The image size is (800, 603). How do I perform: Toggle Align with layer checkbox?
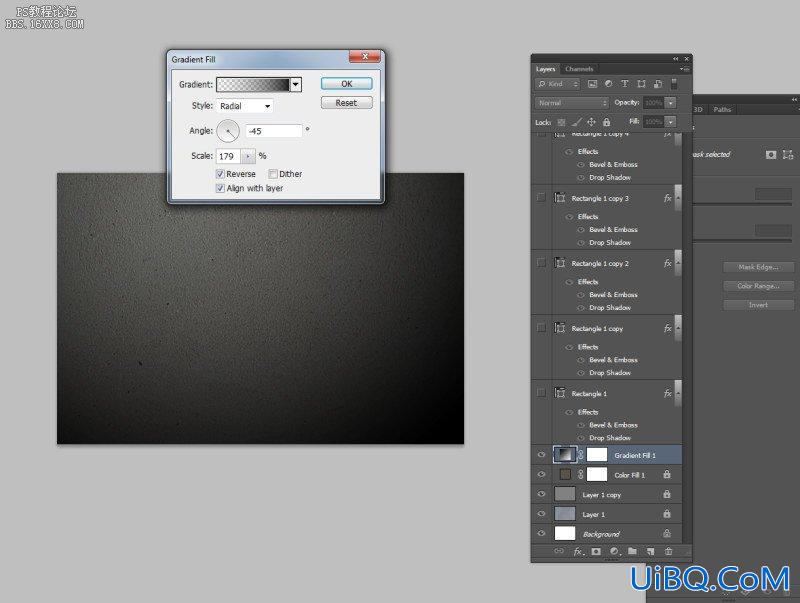(220, 188)
